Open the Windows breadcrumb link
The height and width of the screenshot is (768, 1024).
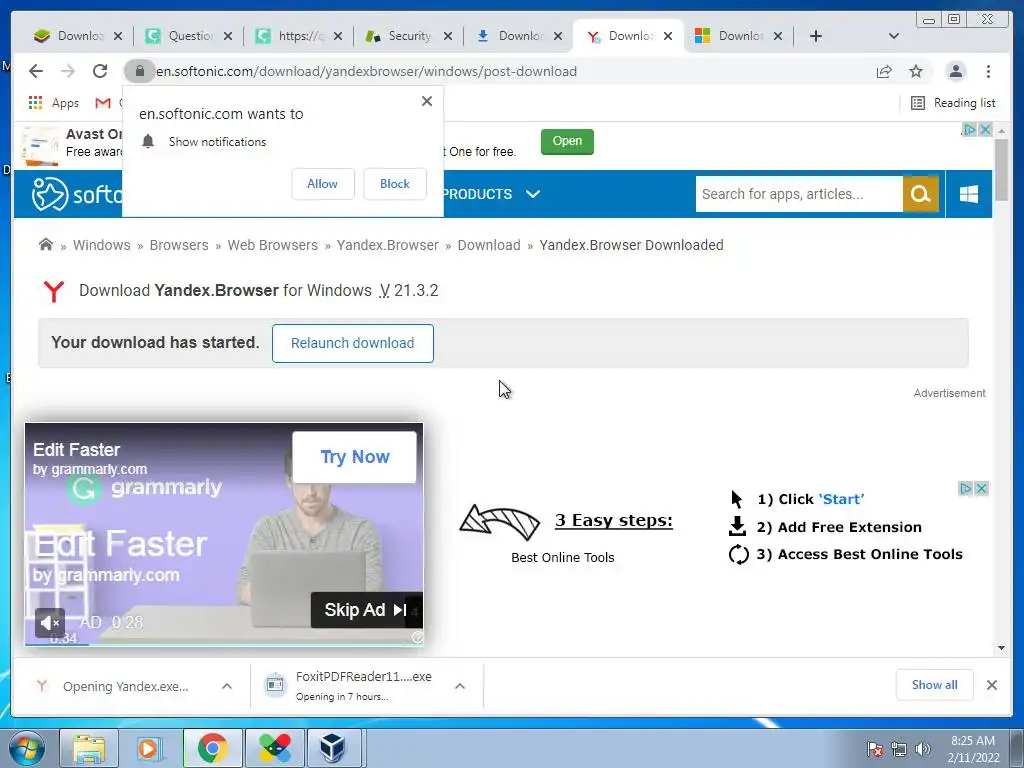click(x=102, y=245)
